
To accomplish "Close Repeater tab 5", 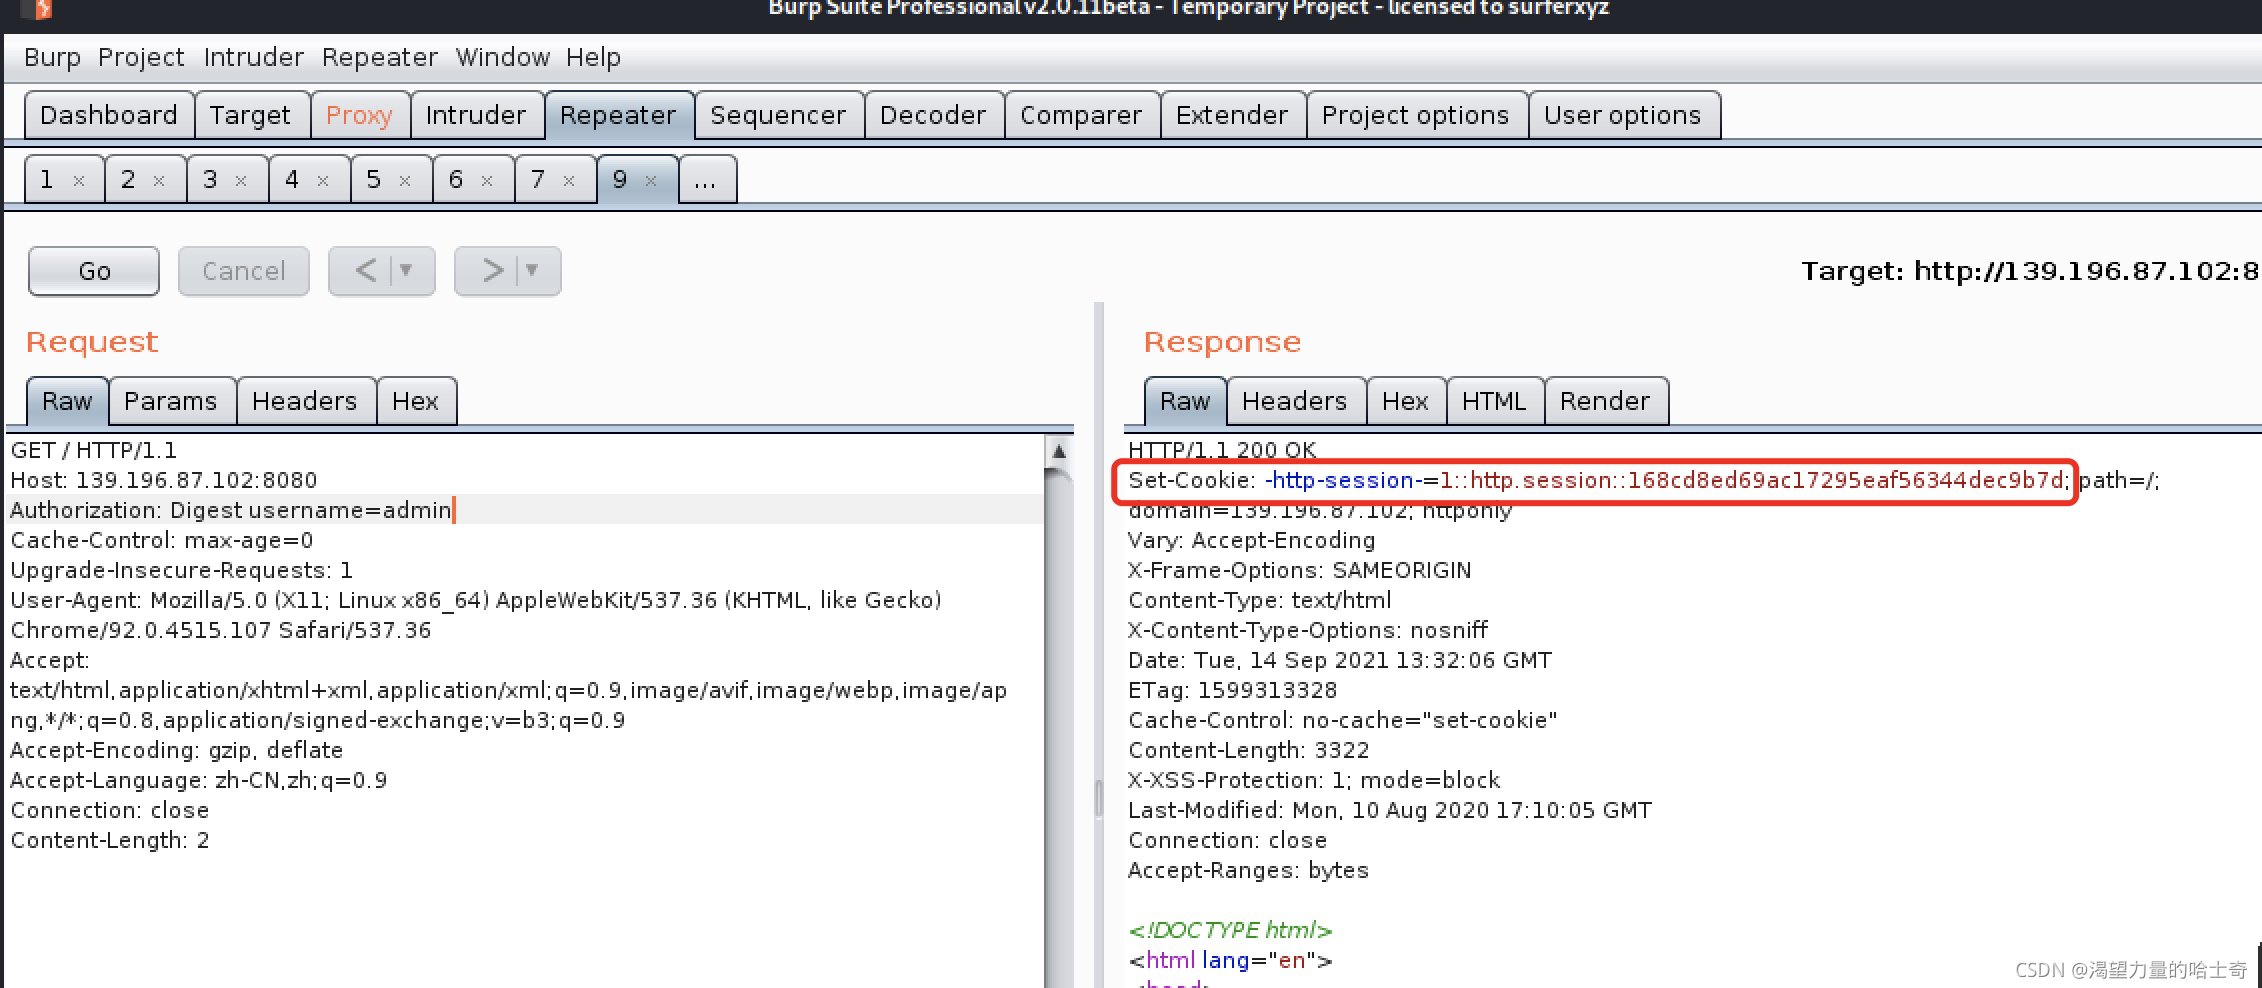I will pyautogui.click(x=405, y=181).
